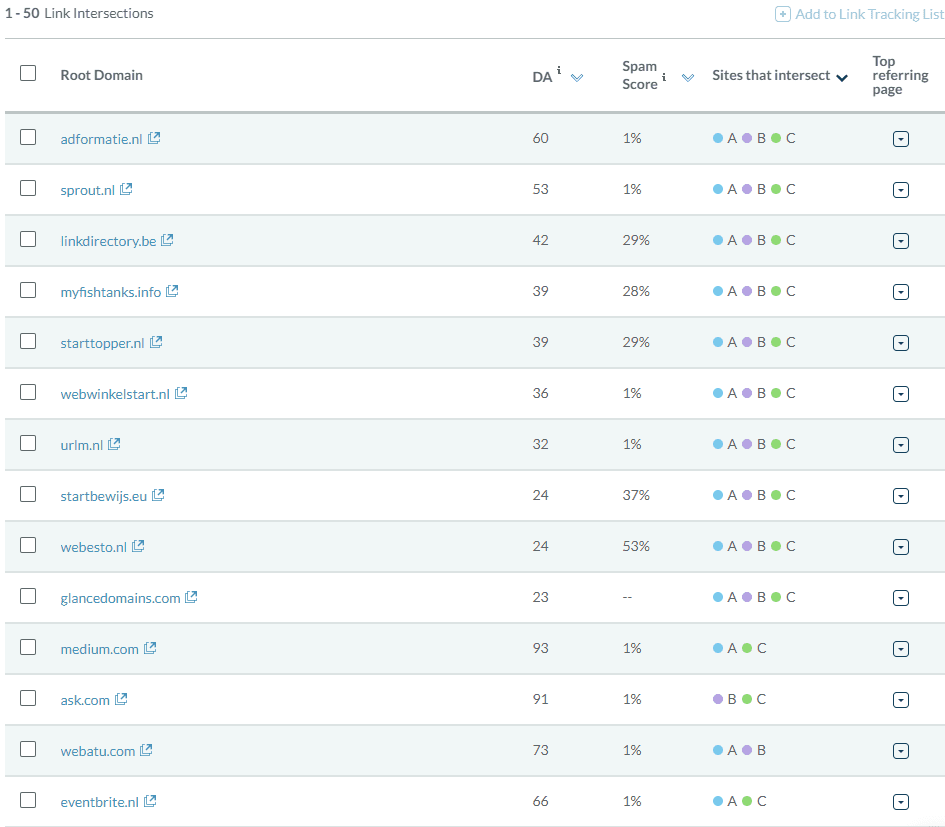Sort by DA using column arrow
This screenshot has height=827, width=945.
[x=577, y=78]
